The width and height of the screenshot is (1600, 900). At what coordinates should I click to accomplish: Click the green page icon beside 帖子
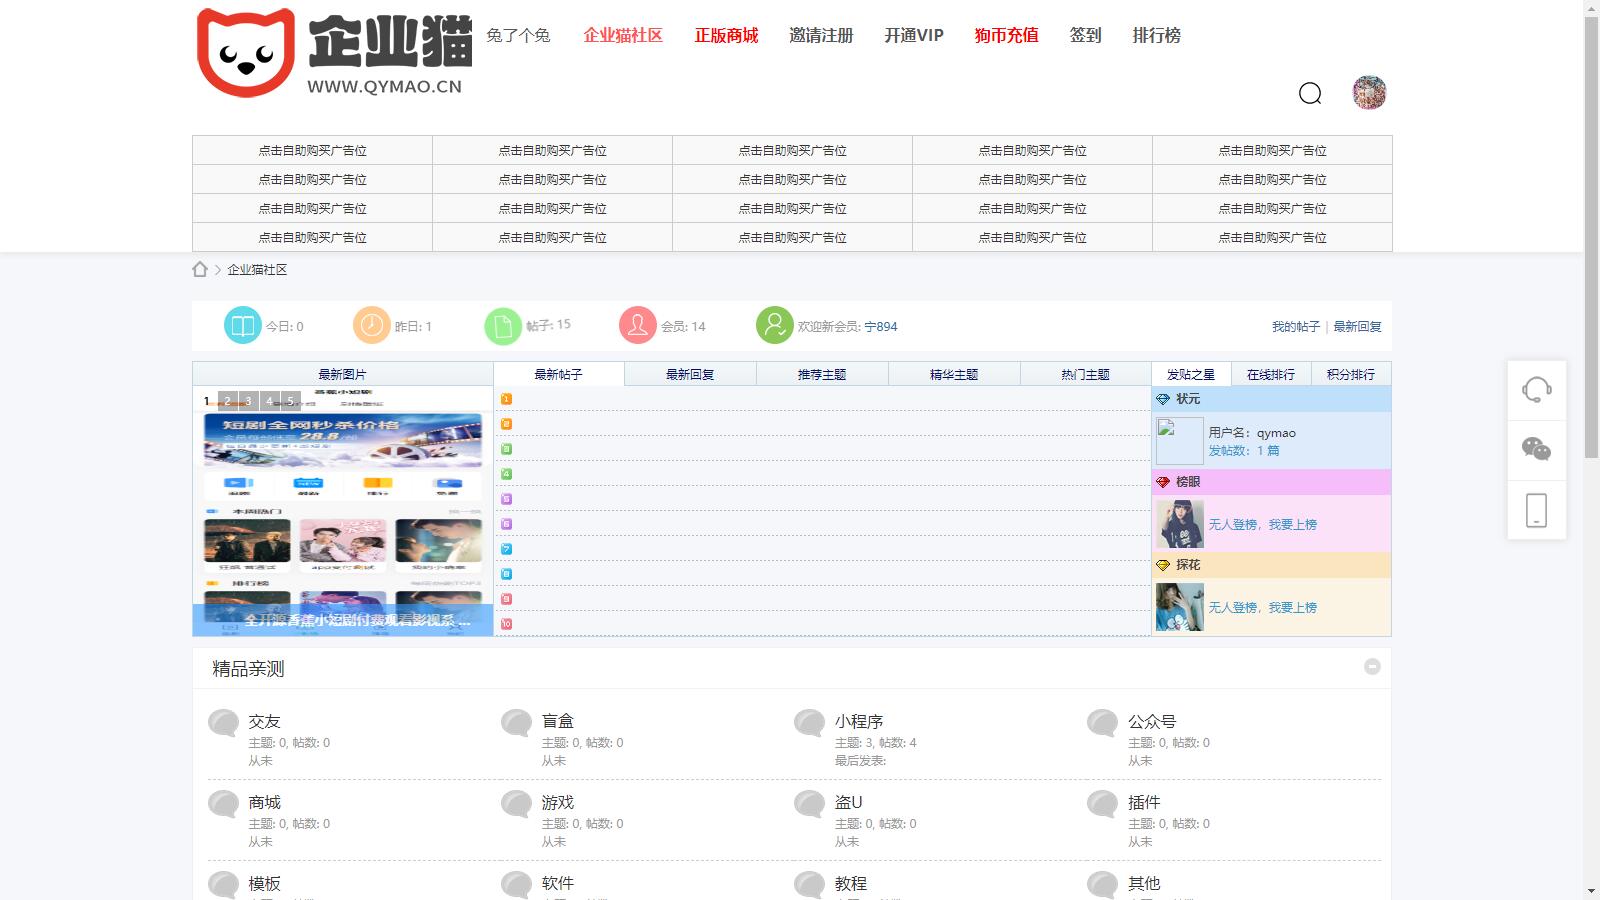pyautogui.click(x=503, y=325)
